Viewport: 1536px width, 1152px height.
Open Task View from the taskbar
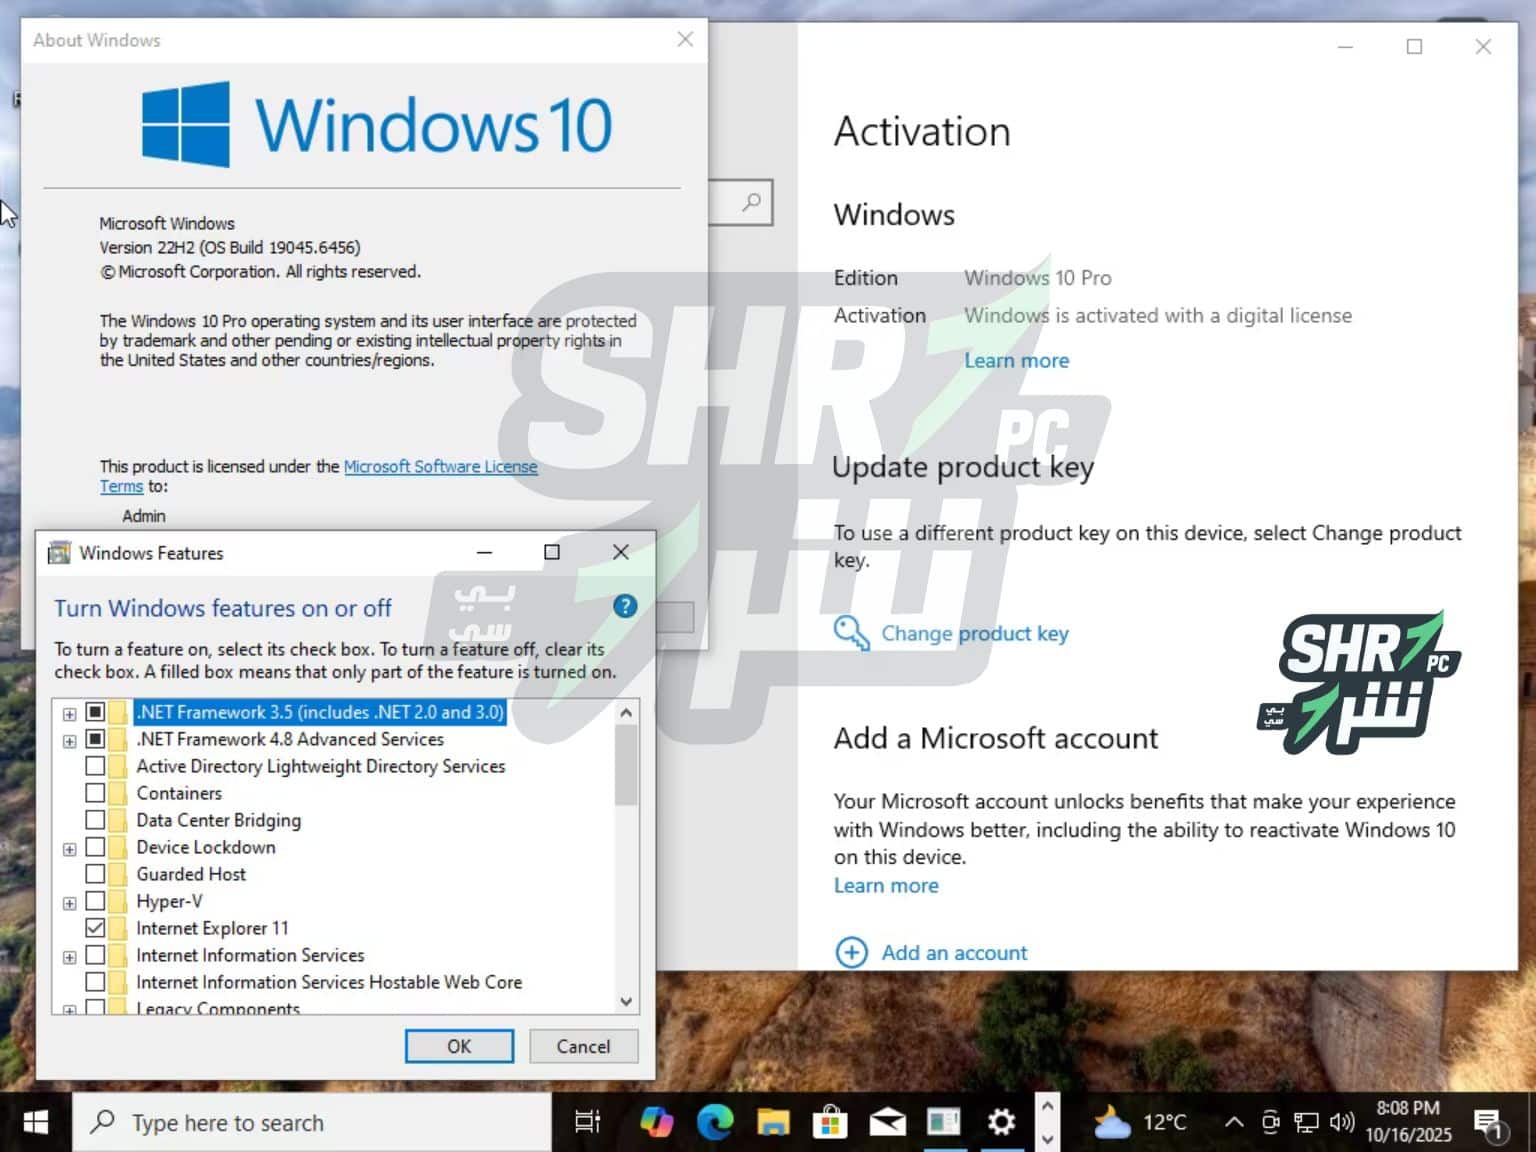[x=588, y=1122]
